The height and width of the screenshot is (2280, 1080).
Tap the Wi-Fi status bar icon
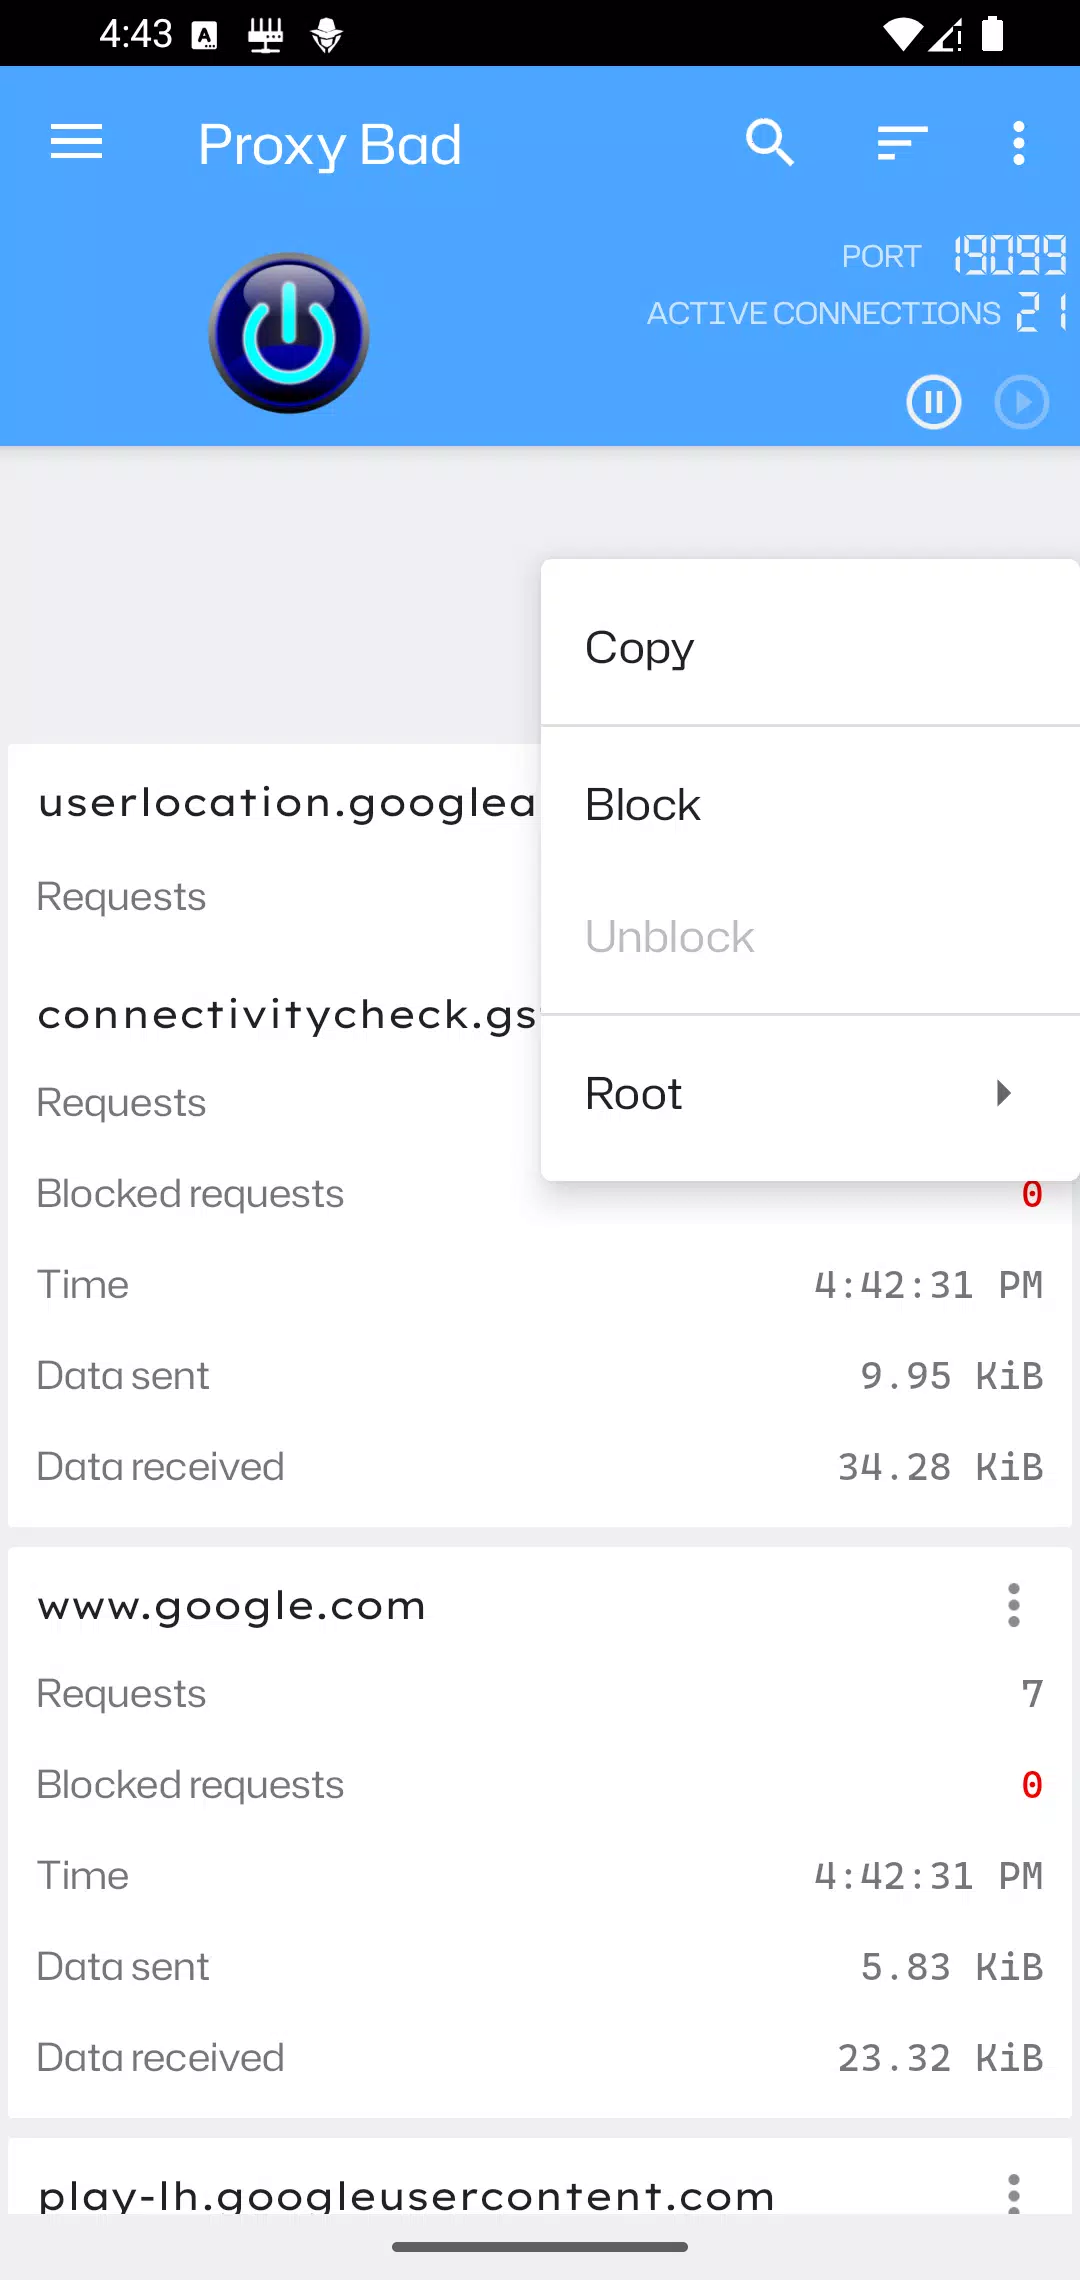pyautogui.click(x=903, y=34)
